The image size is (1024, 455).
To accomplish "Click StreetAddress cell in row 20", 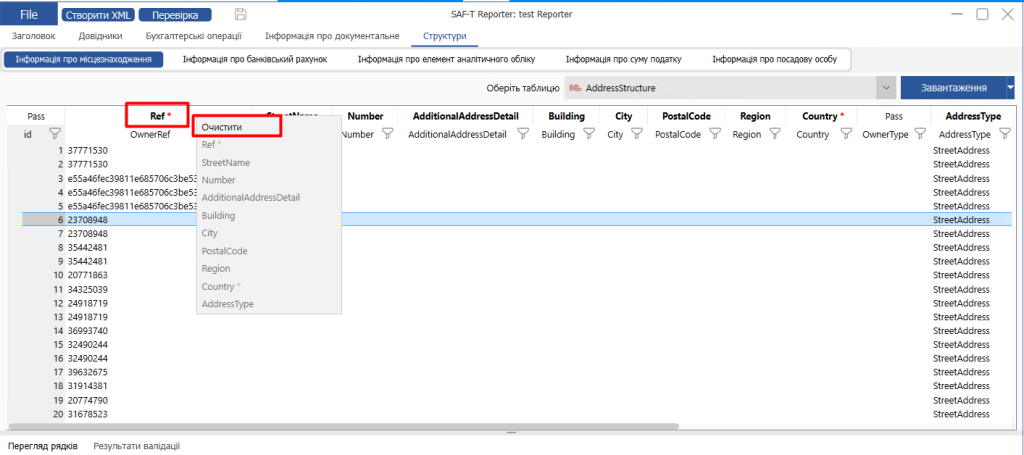I will pyautogui.click(x=961, y=414).
